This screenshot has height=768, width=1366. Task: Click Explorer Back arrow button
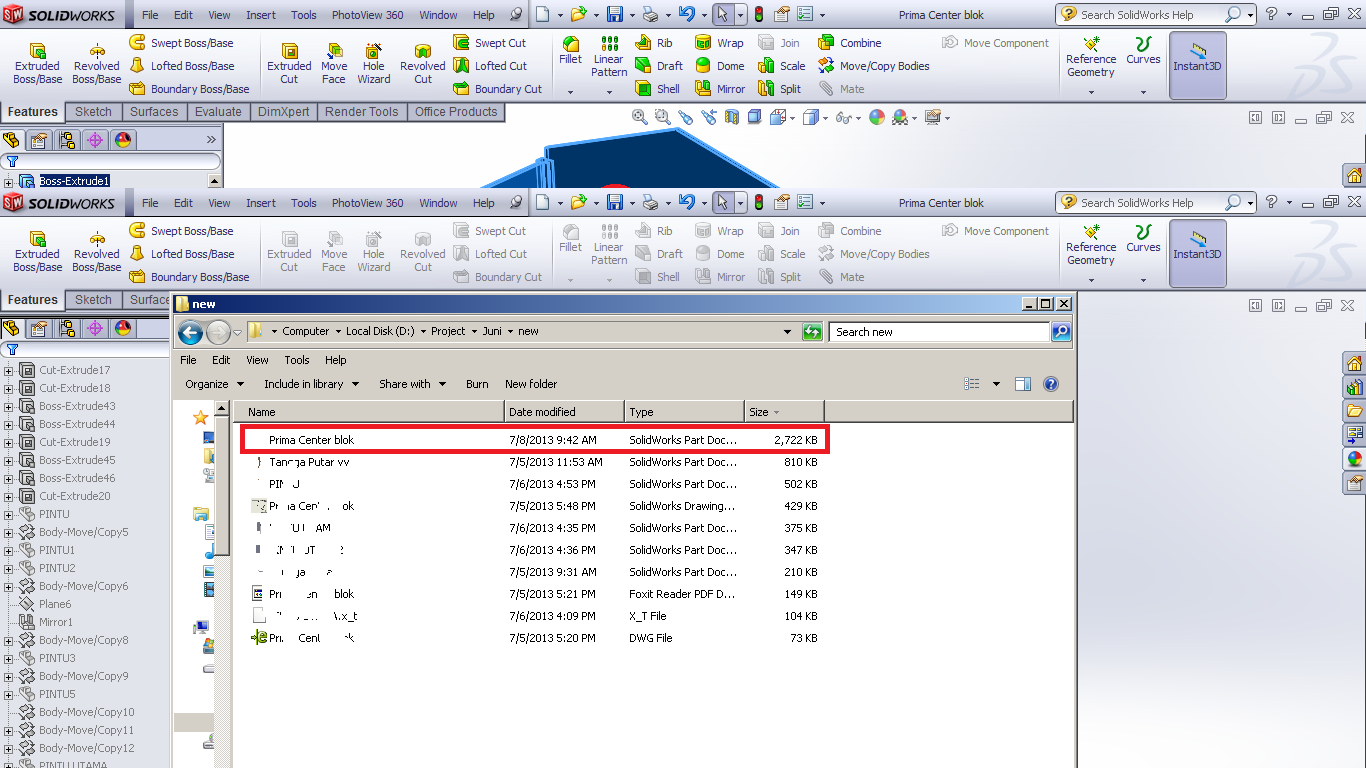click(190, 332)
